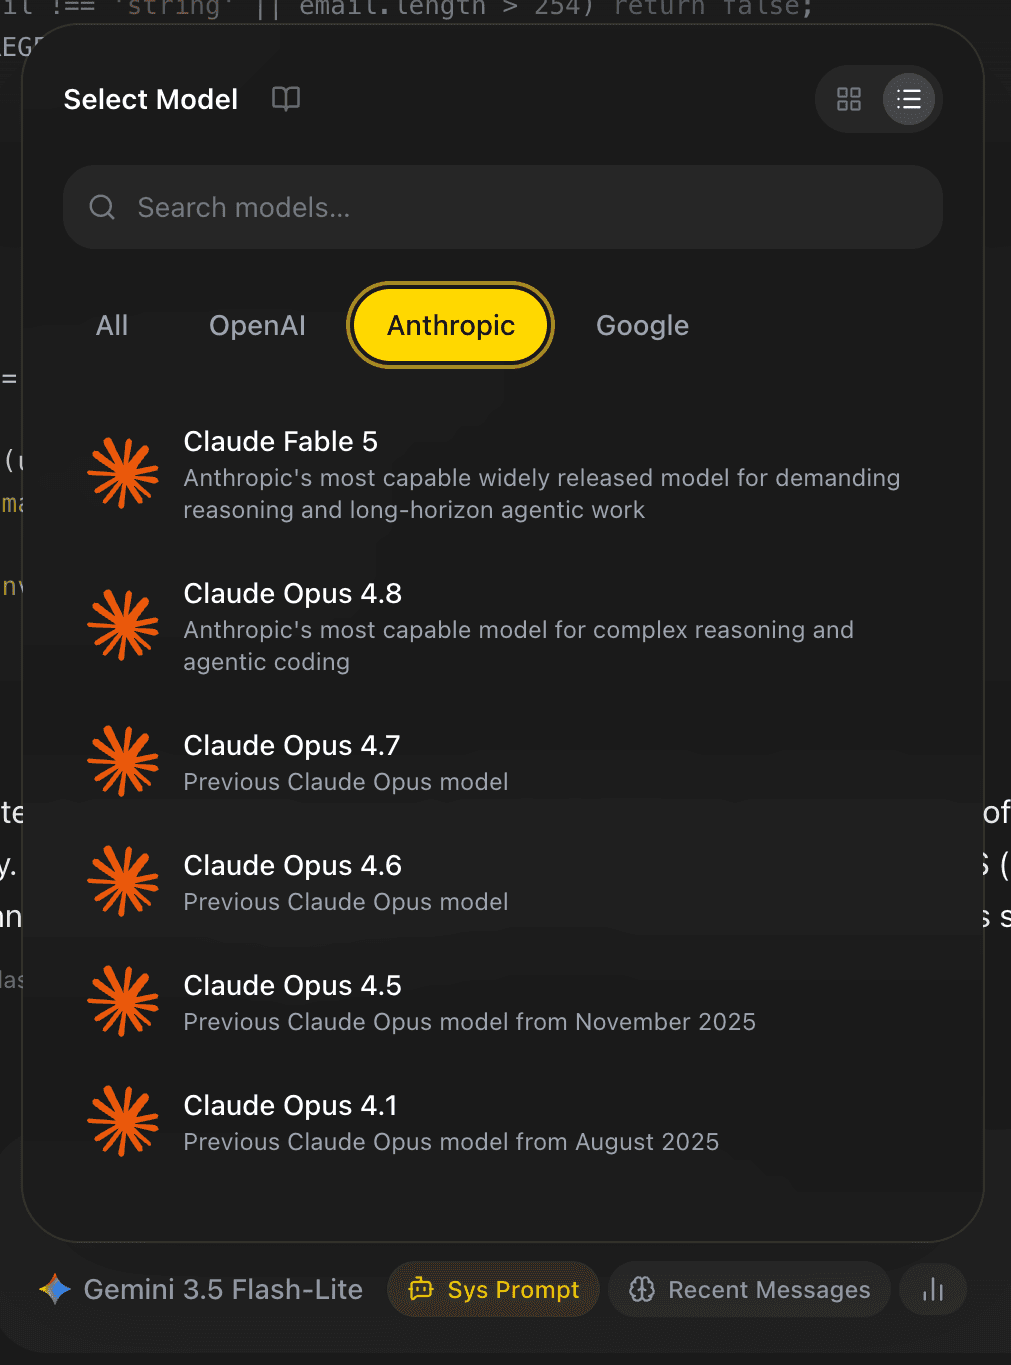Filter models by Google

tap(643, 326)
